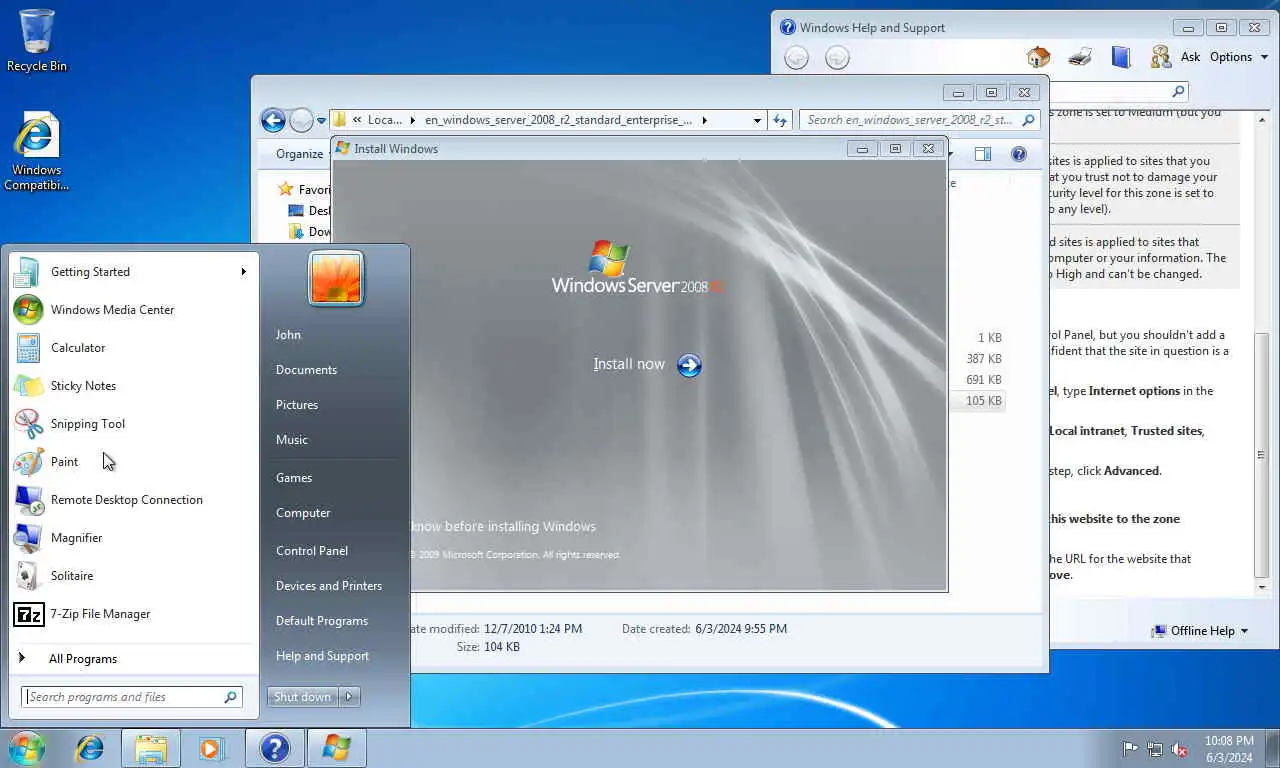The height and width of the screenshot is (768, 1280).
Task: Launch Magnifier
Action: (133, 538)
